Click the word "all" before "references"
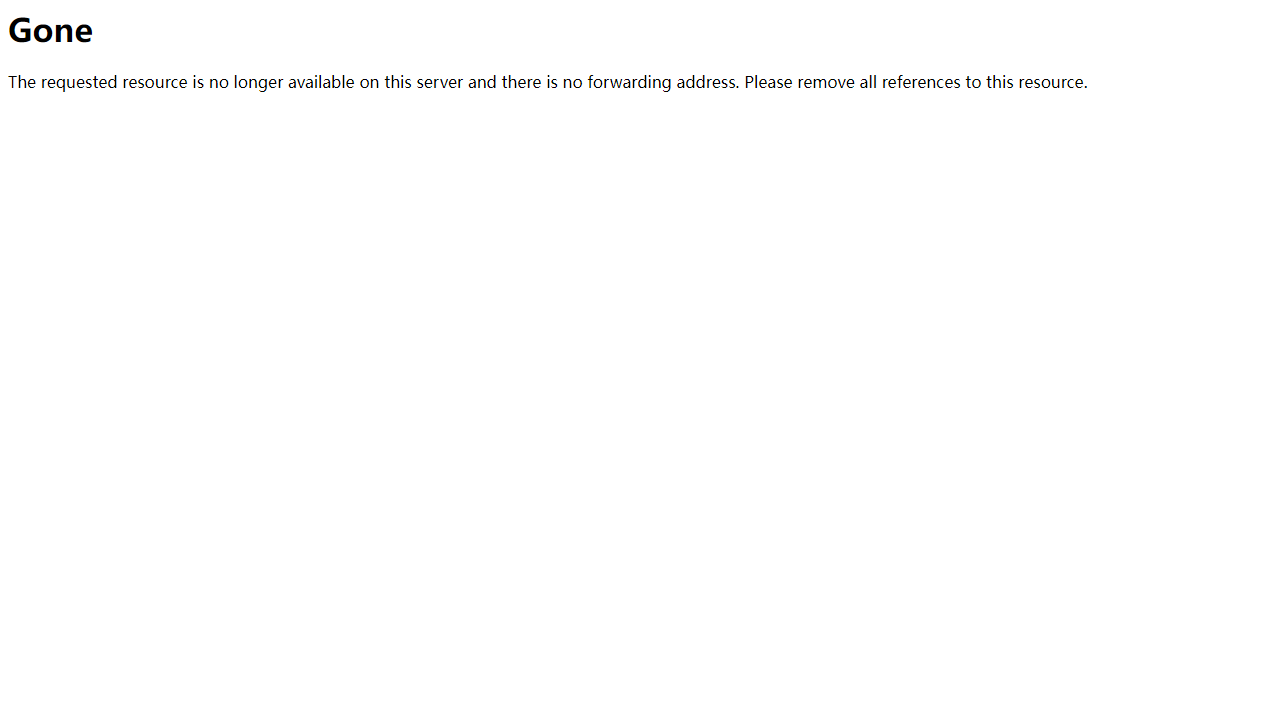This screenshot has height=720, width=1280. [x=868, y=82]
